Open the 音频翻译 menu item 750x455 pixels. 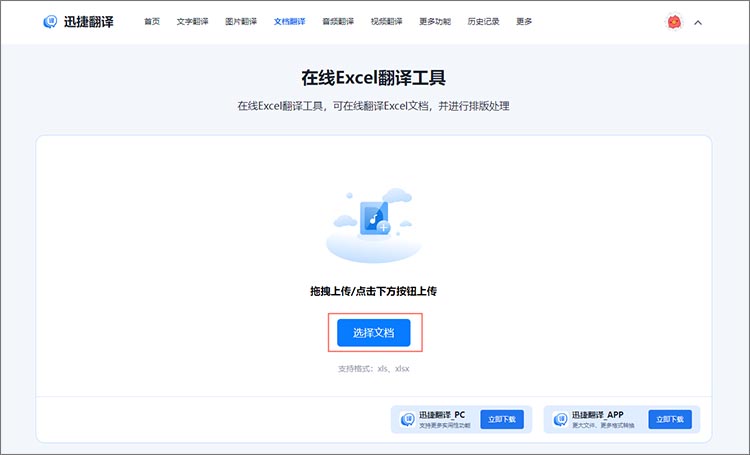pyautogui.click(x=338, y=22)
